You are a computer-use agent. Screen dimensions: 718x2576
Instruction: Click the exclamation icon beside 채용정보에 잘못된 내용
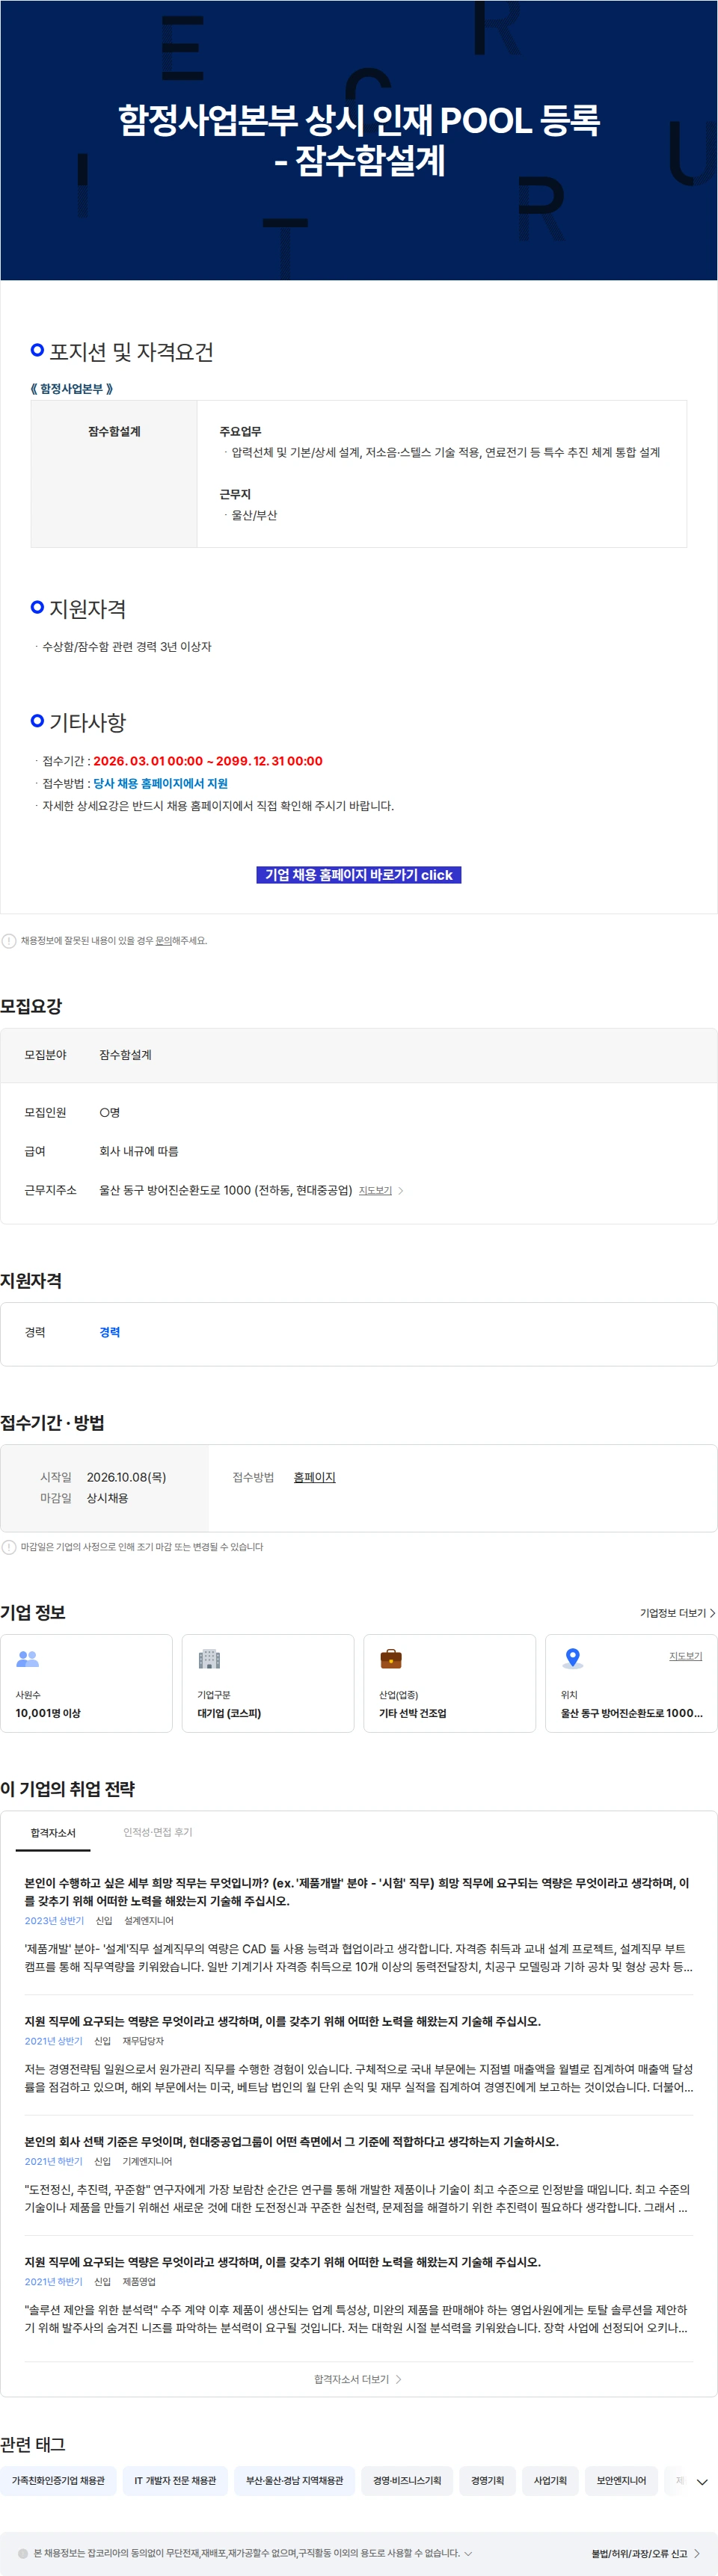pos(9,941)
